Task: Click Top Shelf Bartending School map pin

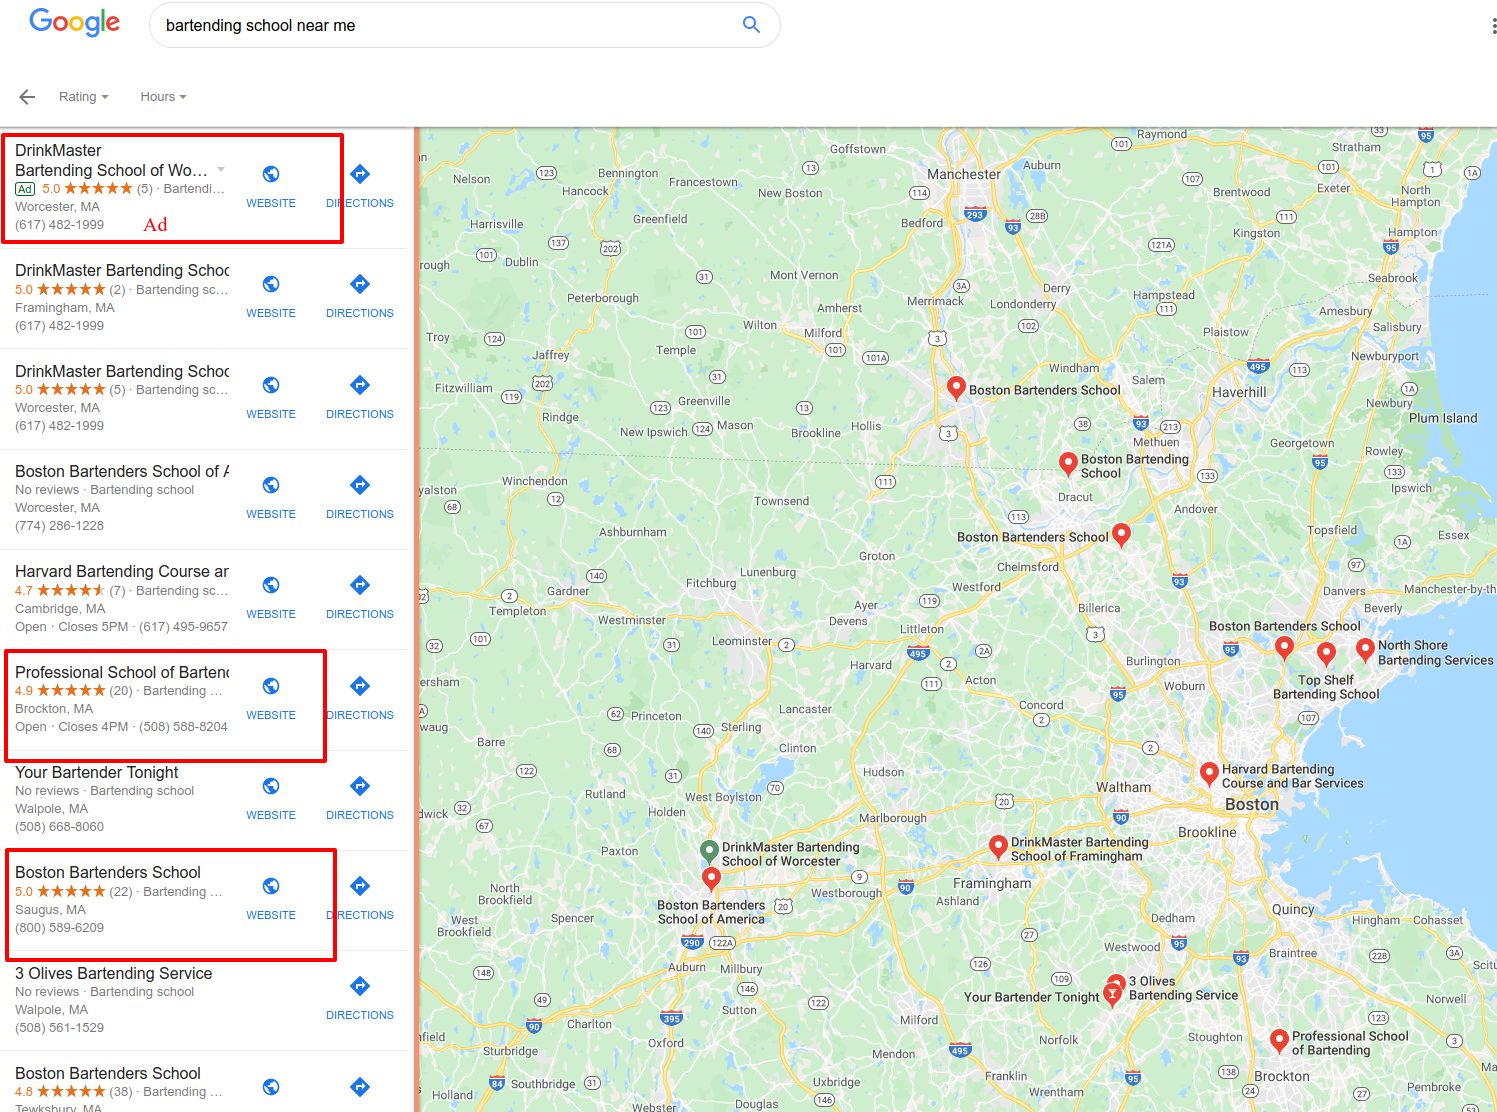Action: click(1326, 655)
